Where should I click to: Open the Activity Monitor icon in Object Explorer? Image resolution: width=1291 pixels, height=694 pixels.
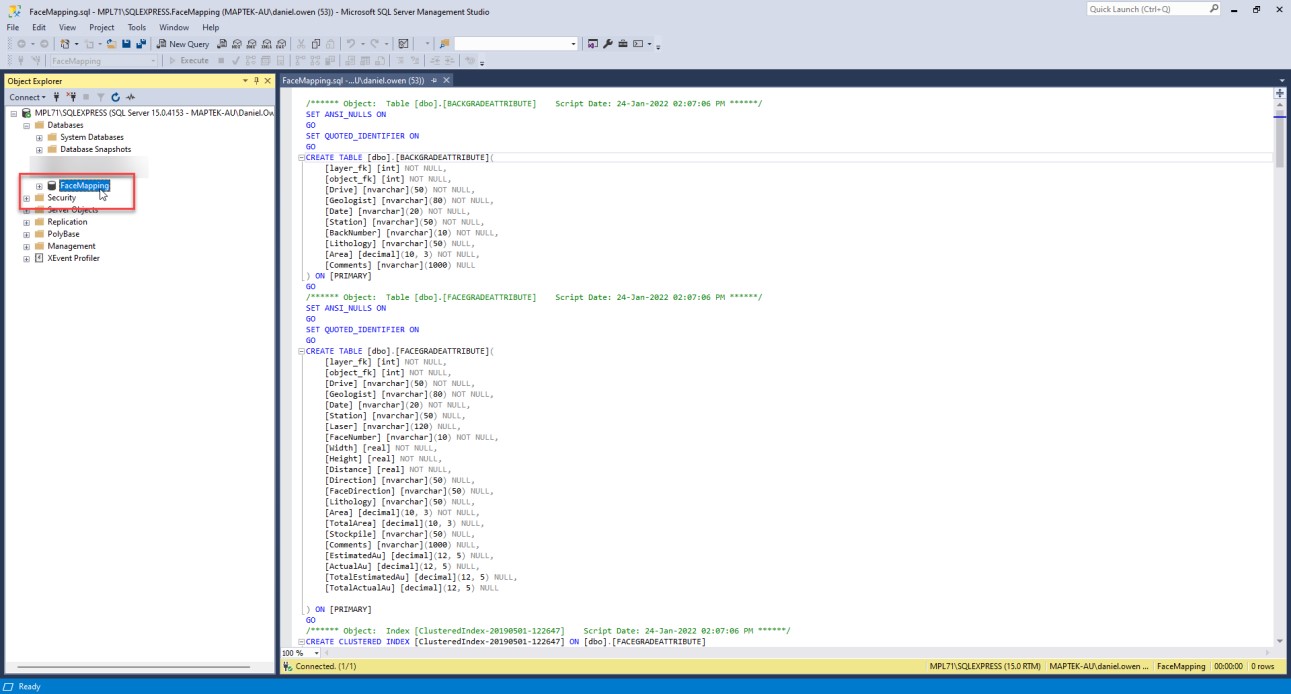click(130, 97)
